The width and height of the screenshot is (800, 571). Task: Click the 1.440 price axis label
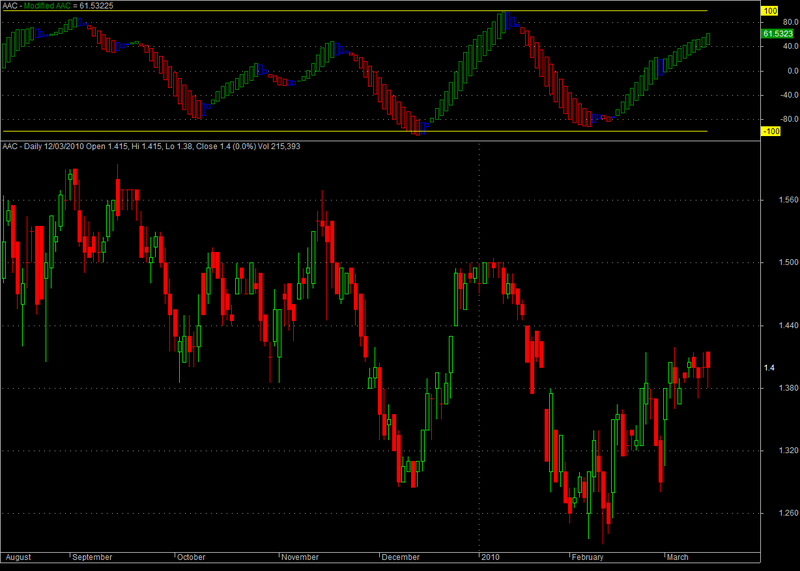pyautogui.click(x=789, y=325)
